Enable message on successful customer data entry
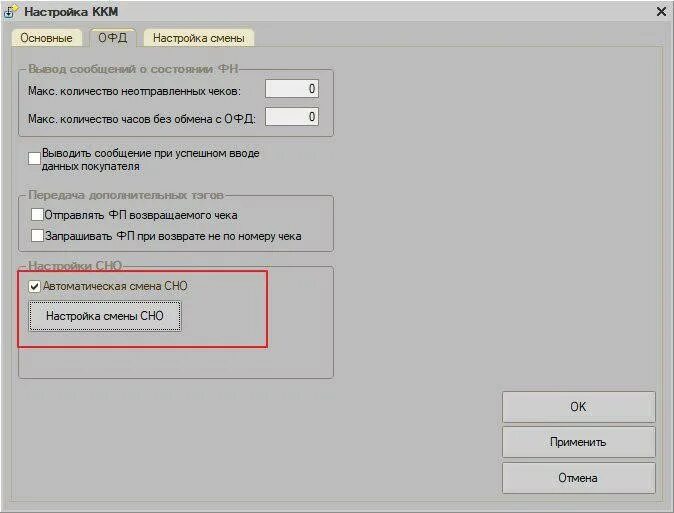The width and height of the screenshot is (674, 513). (x=34, y=159)
